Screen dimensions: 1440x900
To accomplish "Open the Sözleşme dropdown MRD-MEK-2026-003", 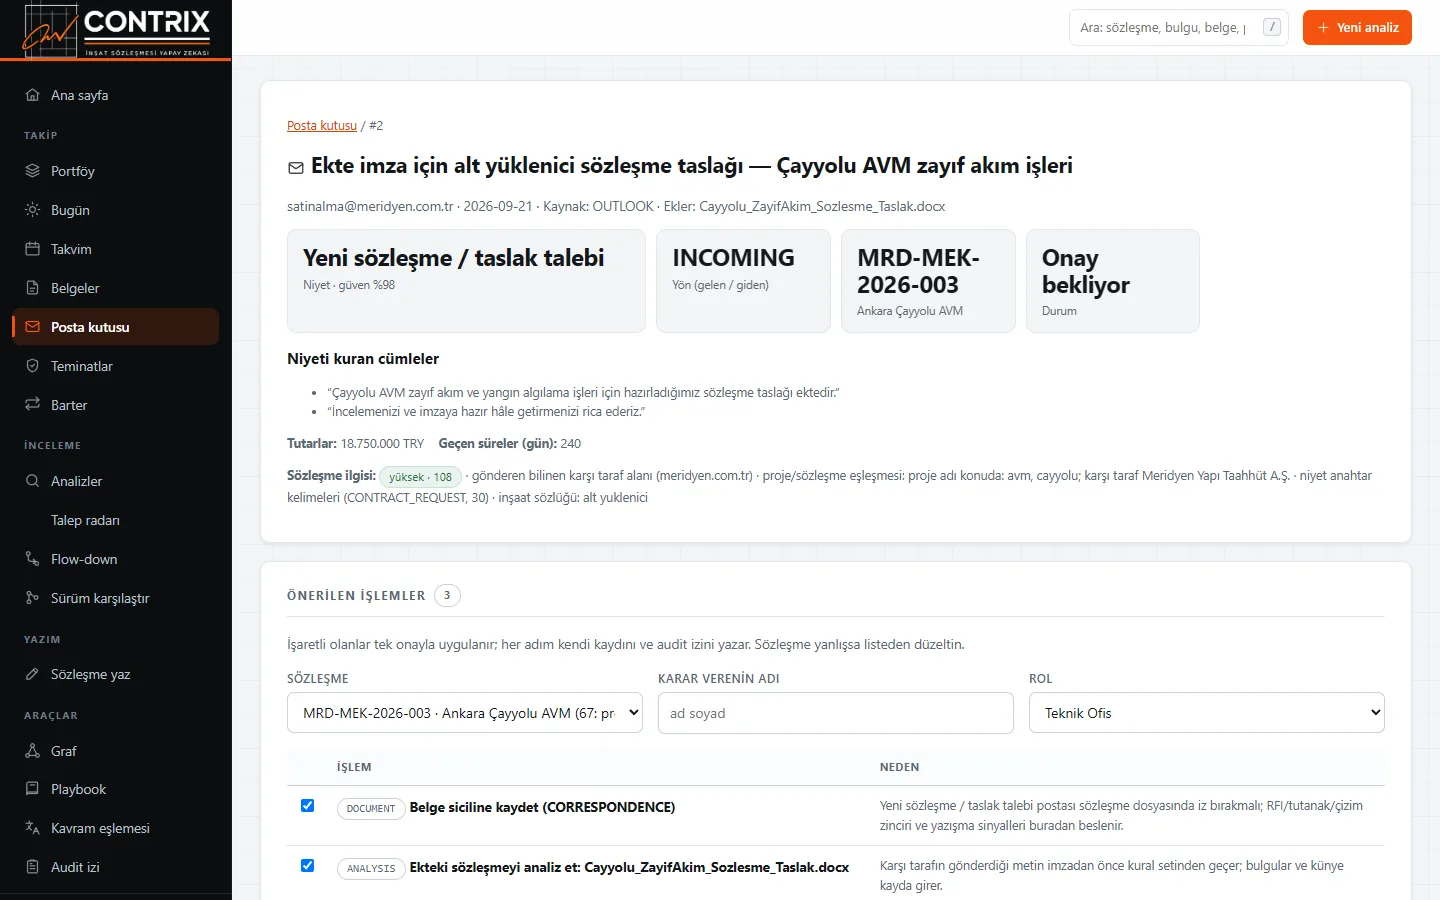I will click(x=465, y=713).
